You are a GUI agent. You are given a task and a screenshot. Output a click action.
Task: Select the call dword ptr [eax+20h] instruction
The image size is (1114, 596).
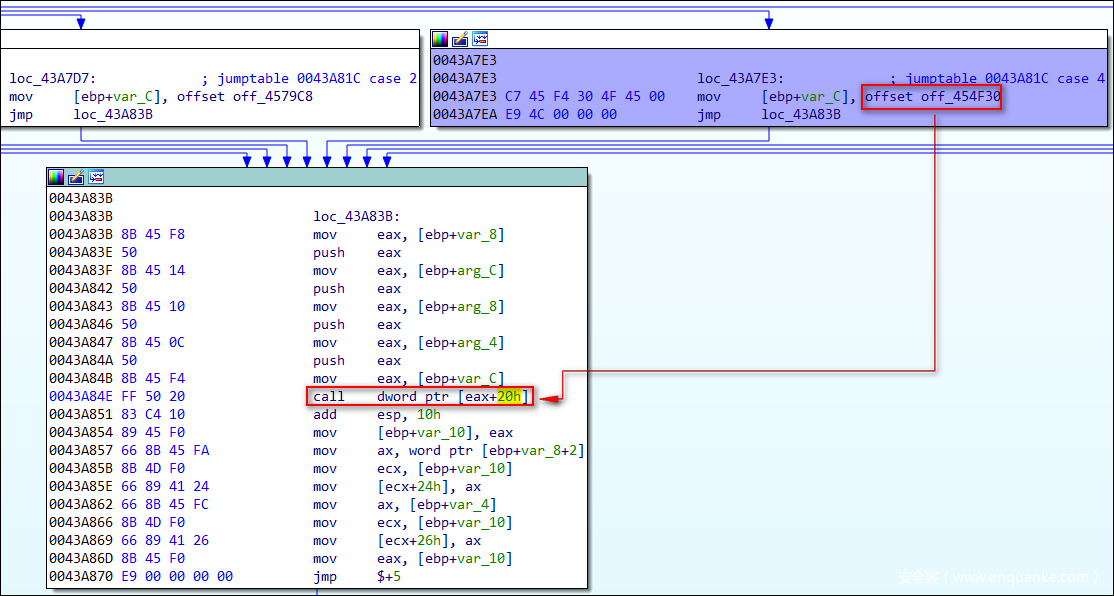tap(421, 397)
